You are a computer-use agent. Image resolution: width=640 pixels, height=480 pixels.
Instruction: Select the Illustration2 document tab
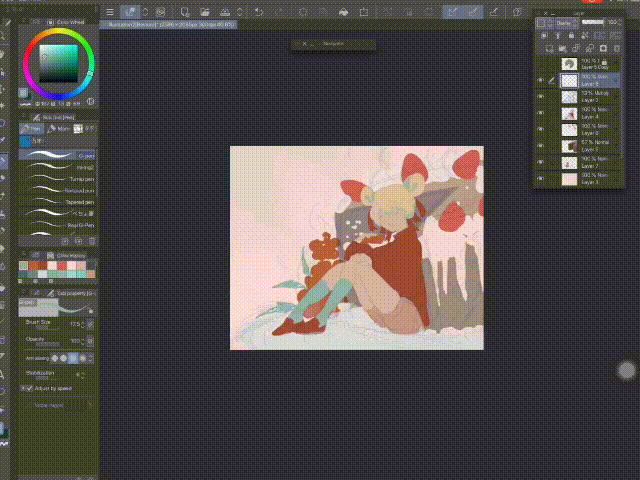(x=169, y=24)
